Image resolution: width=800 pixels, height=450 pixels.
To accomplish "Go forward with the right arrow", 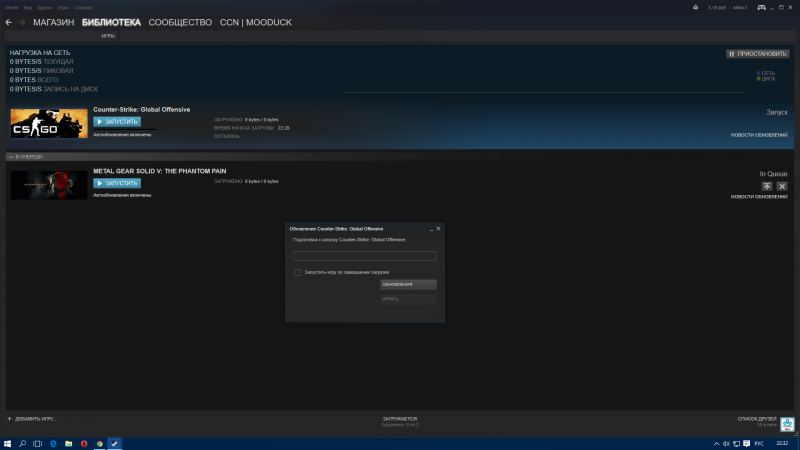I will click(x=22, y=22).
